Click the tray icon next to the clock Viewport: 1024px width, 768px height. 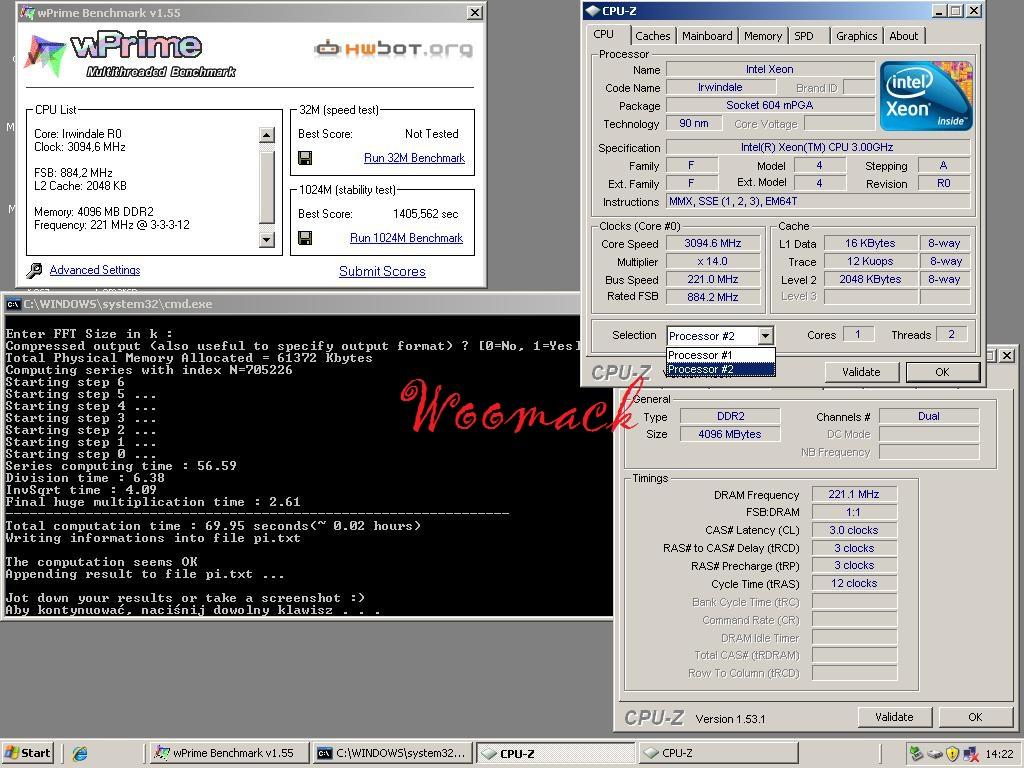click(x=970, y=753)
